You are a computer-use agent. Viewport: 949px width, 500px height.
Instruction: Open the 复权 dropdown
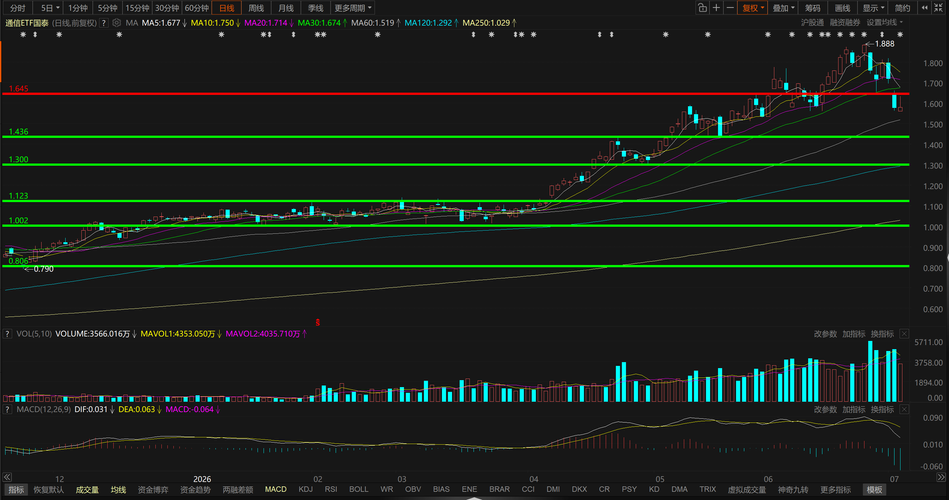[x=753, y=8]
